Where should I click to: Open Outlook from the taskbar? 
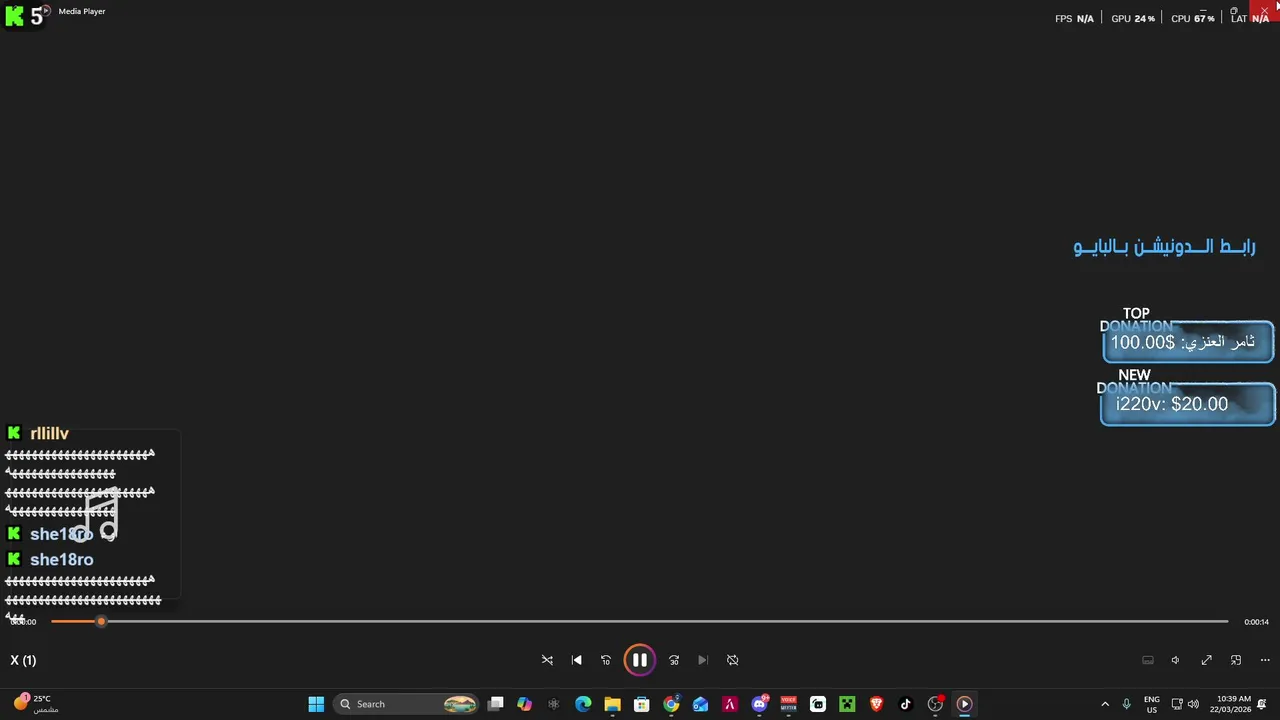pos(700,704)
